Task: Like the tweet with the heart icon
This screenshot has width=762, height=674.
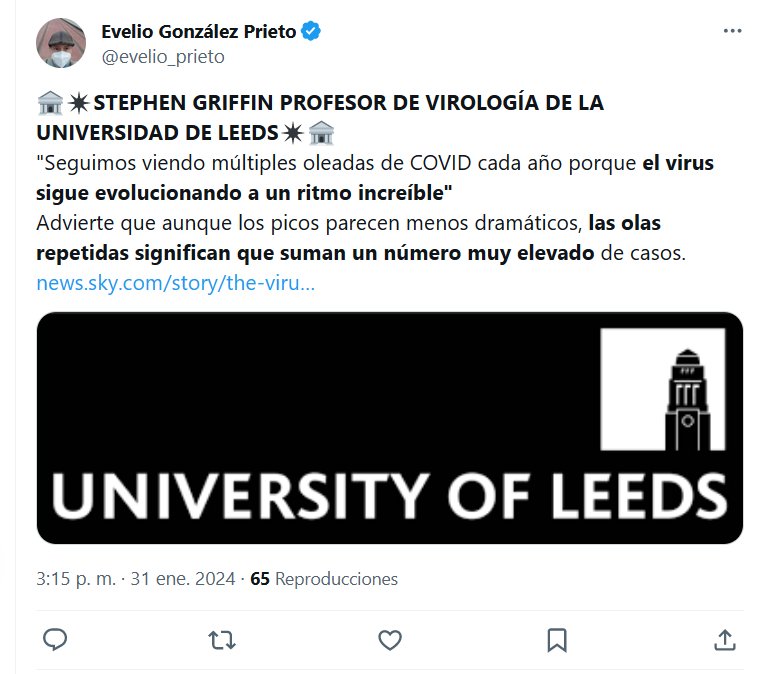Action: click(x=390, y=639)
